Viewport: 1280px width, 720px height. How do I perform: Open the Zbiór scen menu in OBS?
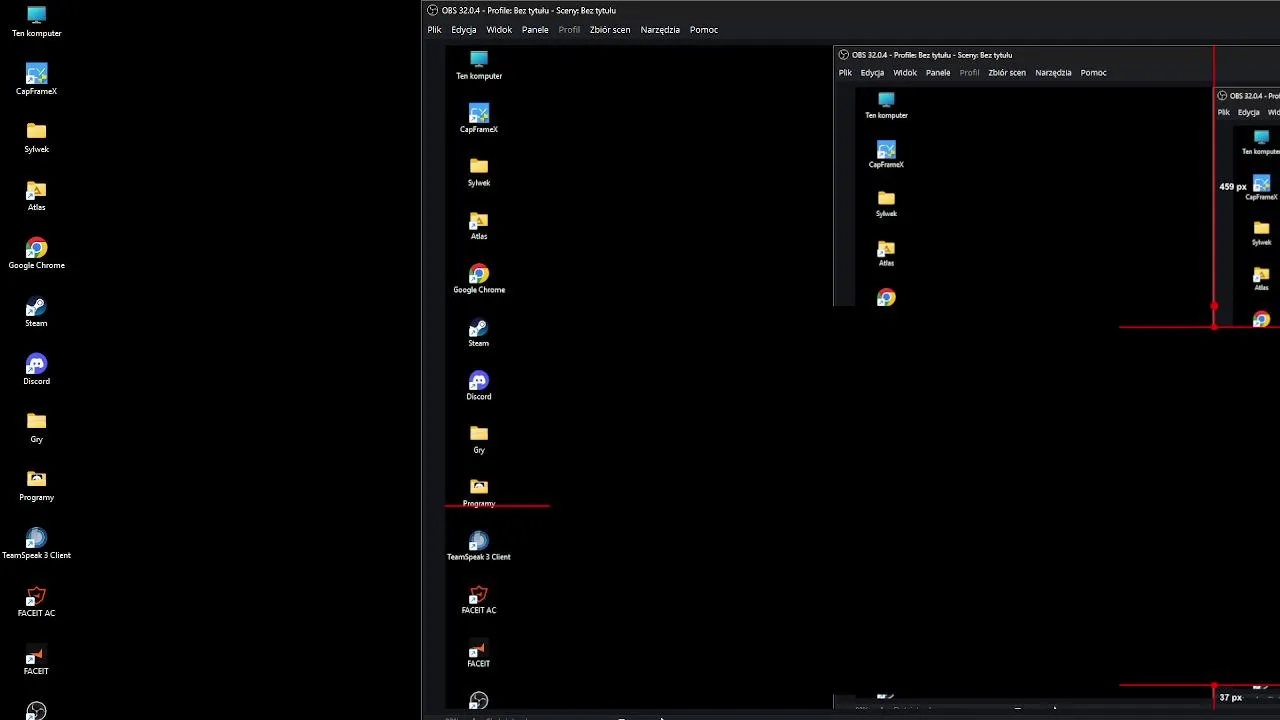(x=610, y=30)
